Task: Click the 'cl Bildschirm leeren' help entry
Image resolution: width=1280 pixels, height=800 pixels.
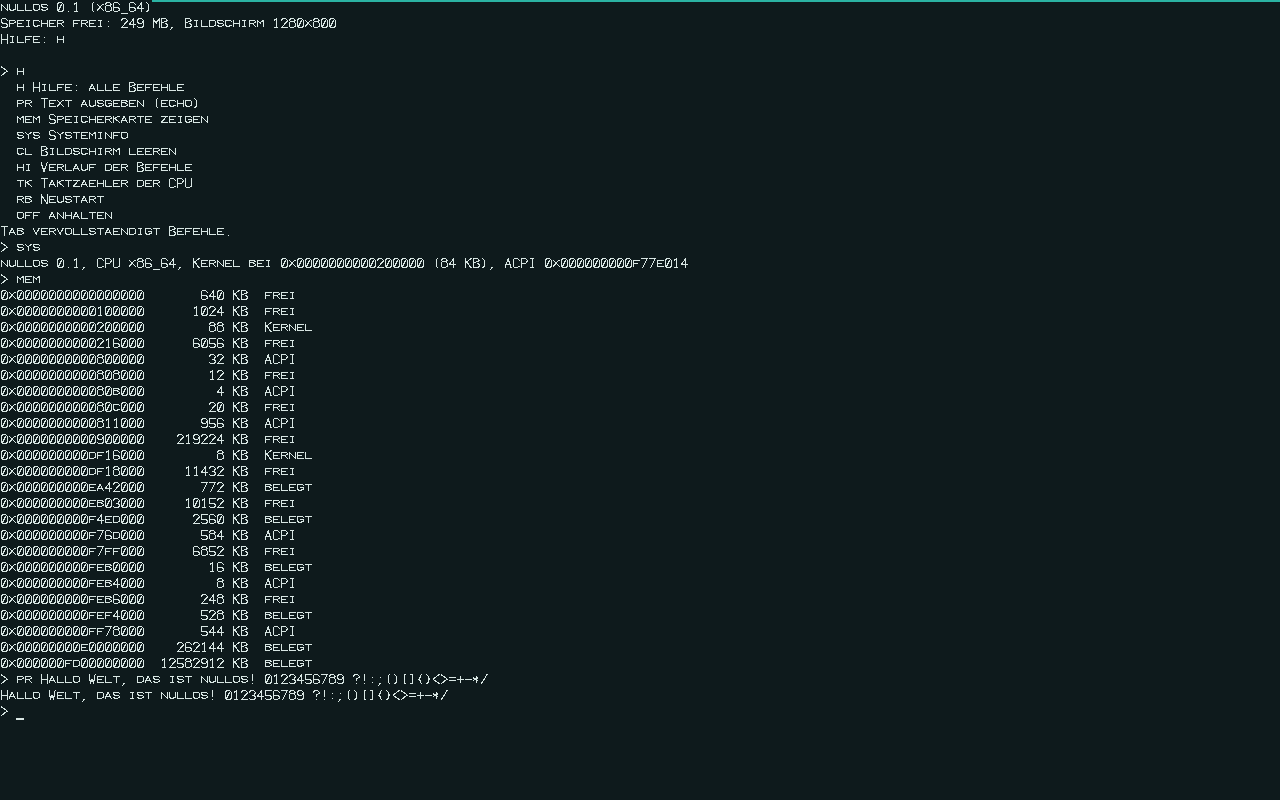Action: point(96,151)
